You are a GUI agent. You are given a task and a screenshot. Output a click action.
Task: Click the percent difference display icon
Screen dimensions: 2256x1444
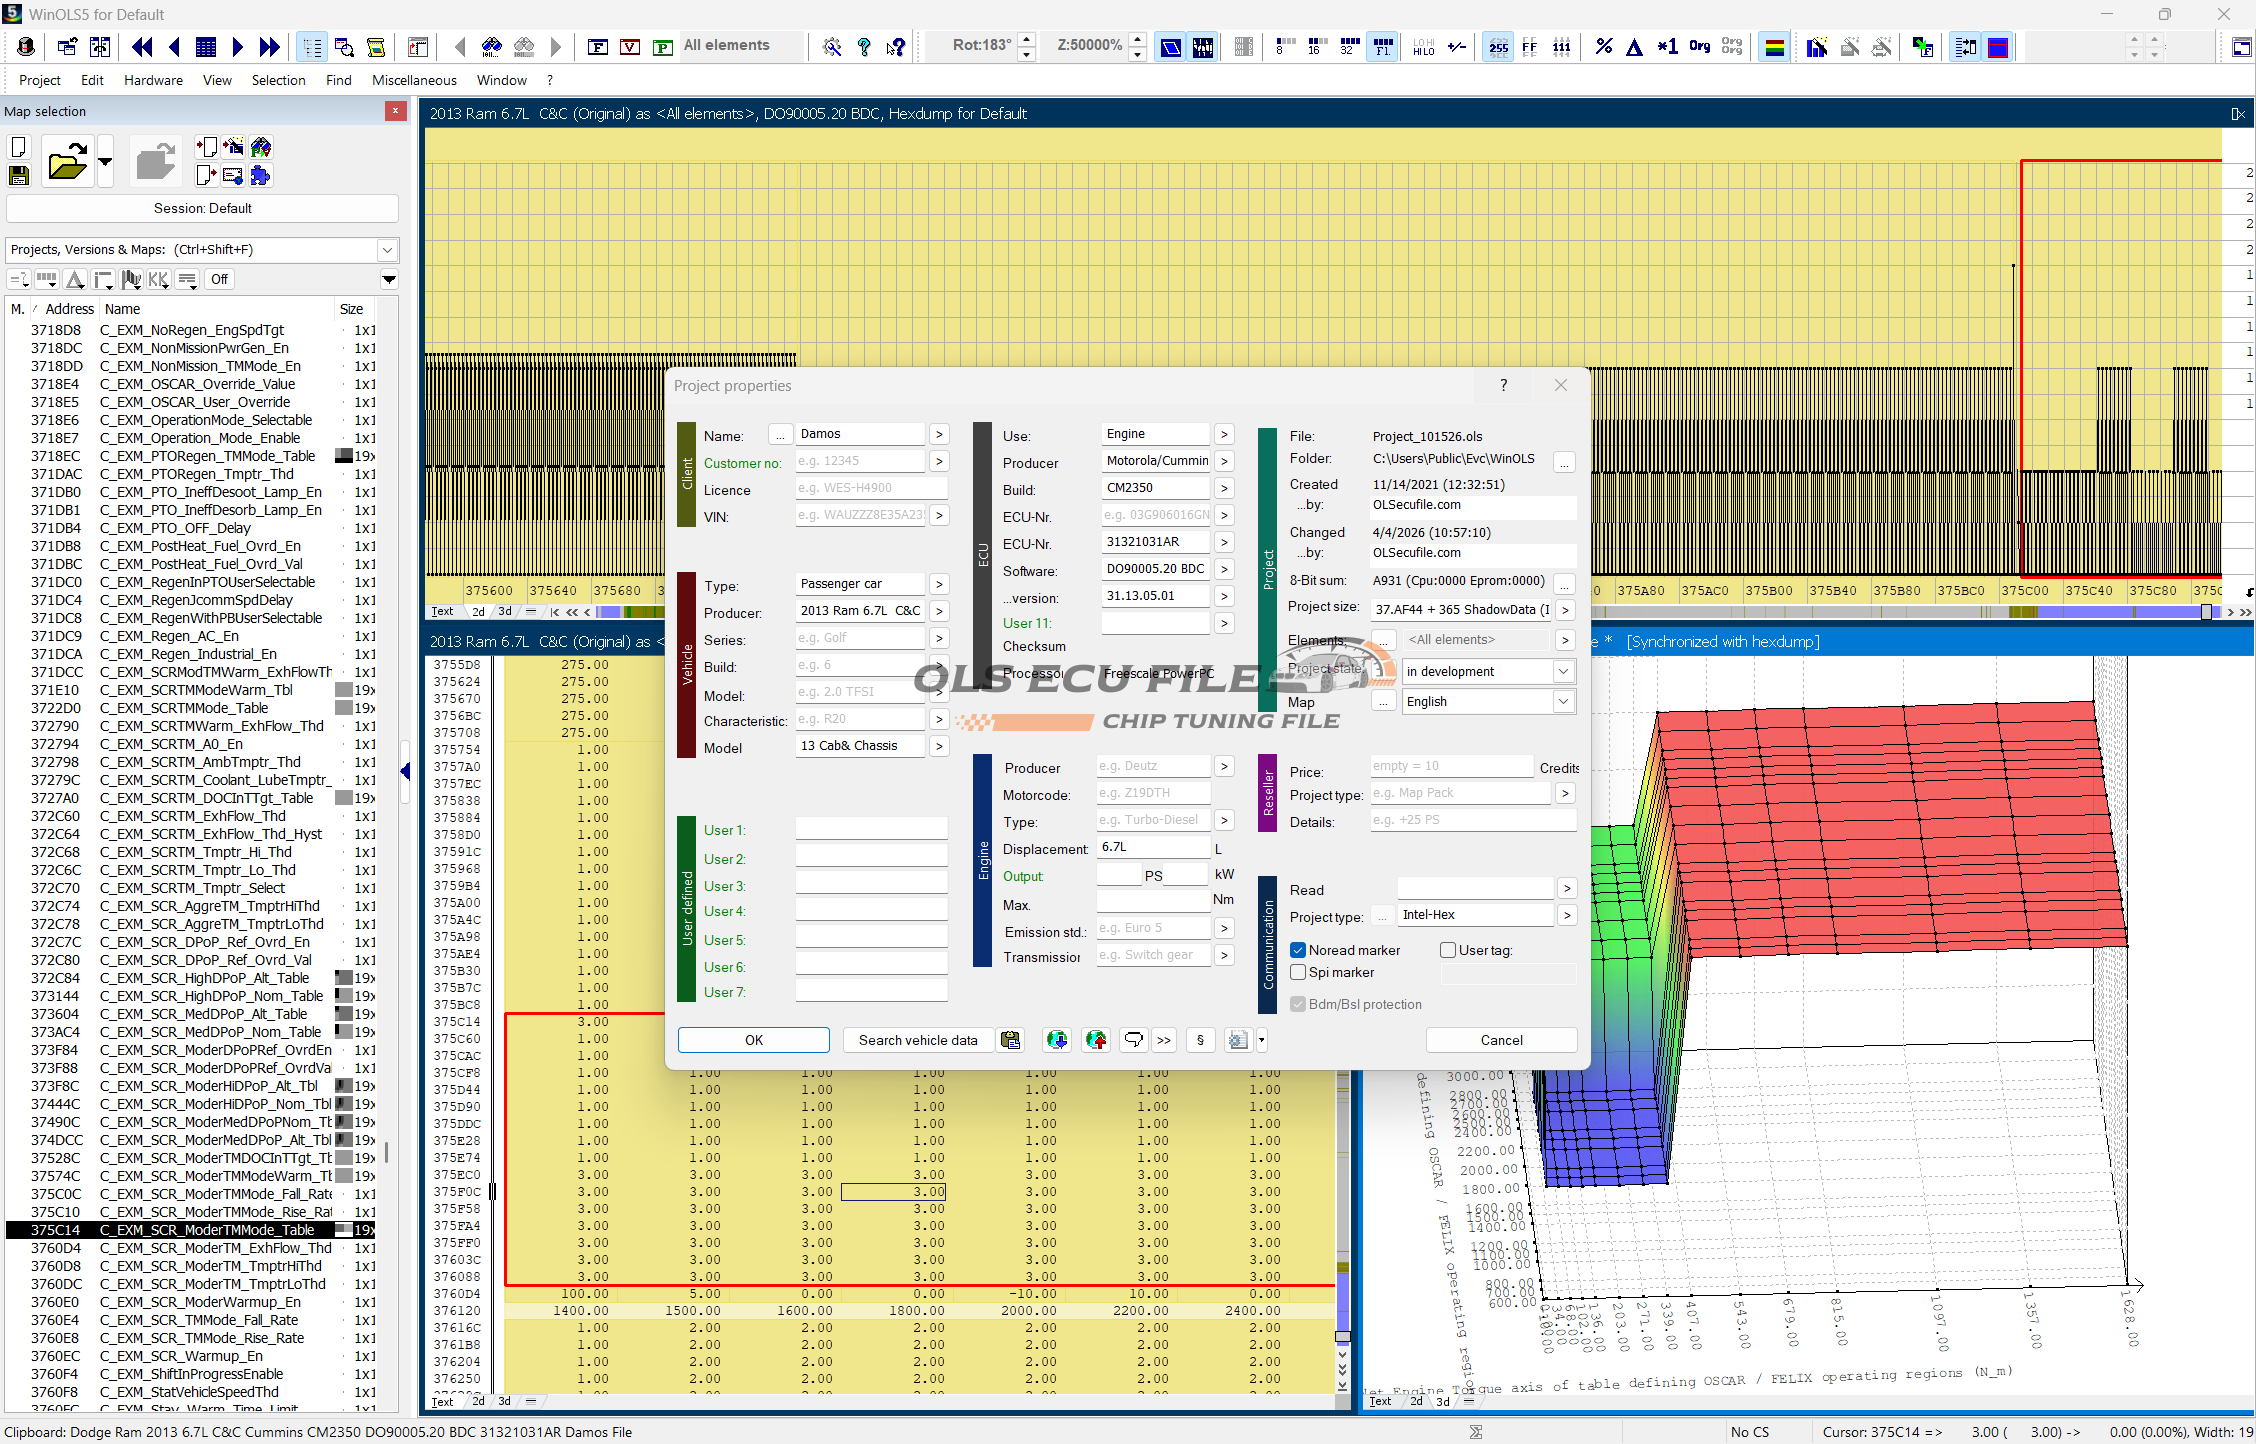[x=1604, y=47]
